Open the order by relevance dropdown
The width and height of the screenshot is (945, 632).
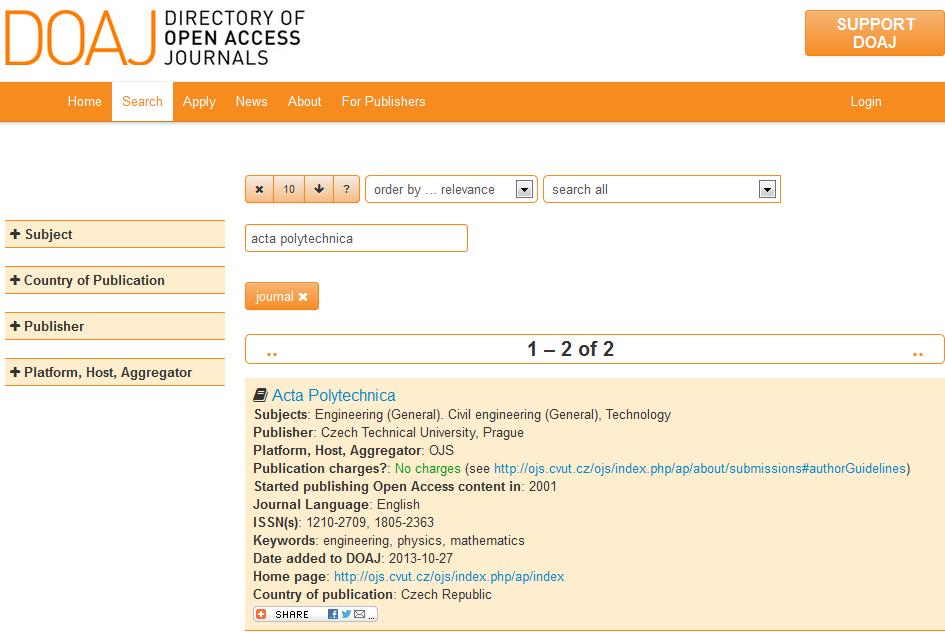coord(451,189)
